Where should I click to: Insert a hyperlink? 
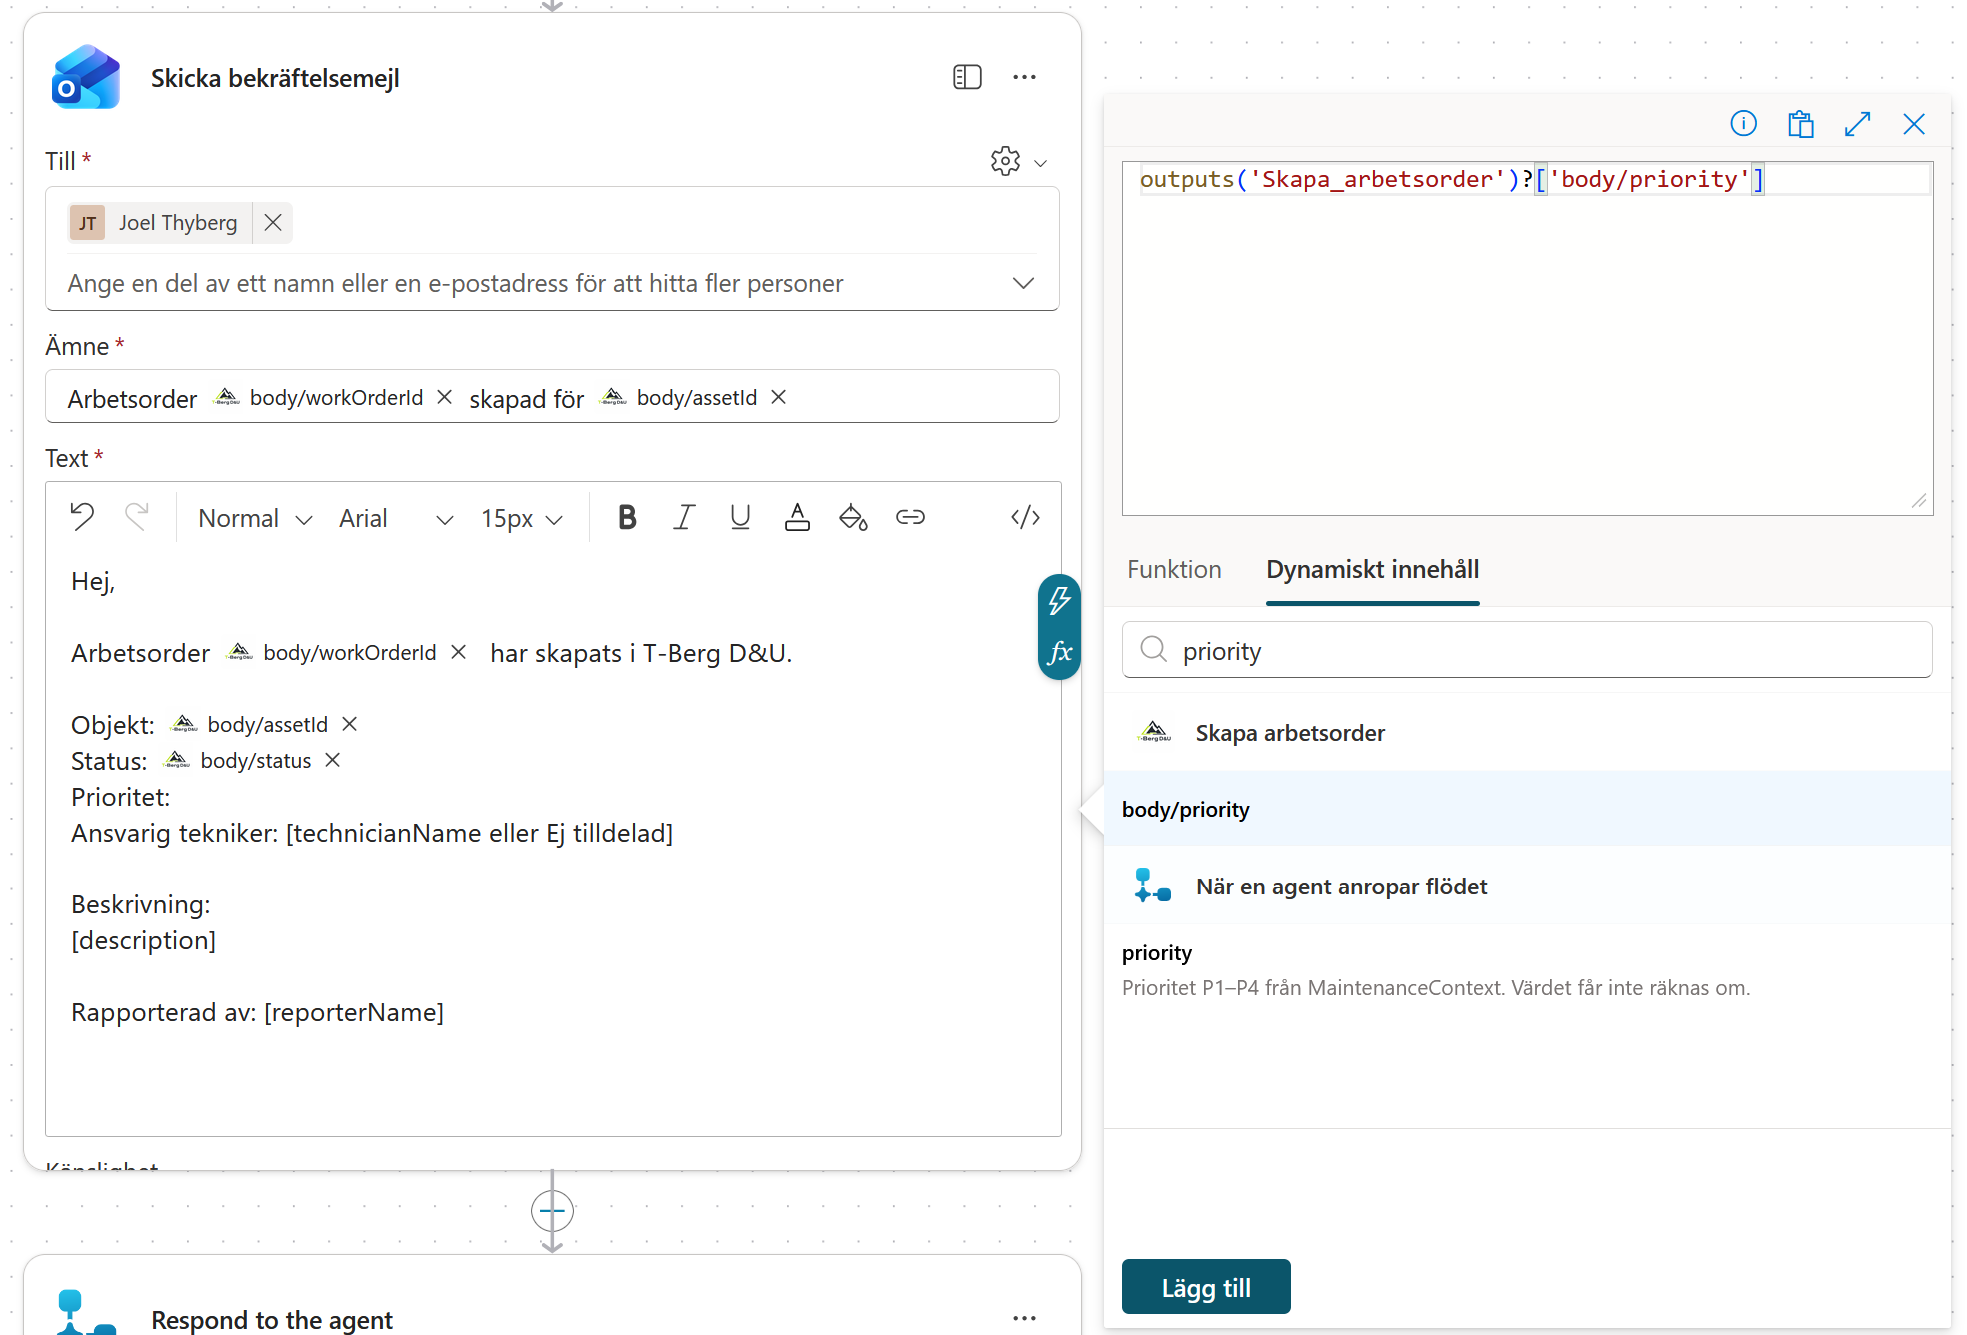[x=910, y=517]
